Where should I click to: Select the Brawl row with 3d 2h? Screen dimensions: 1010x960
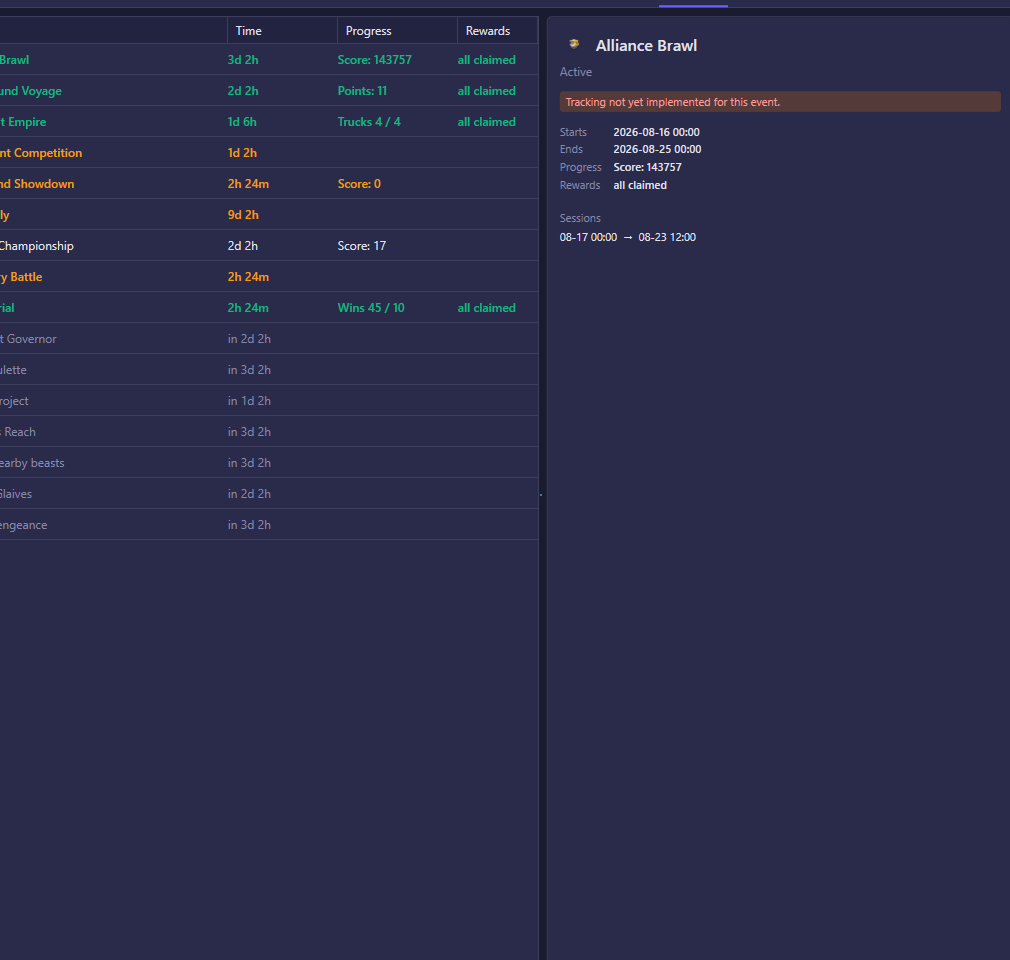click(269, 59)
